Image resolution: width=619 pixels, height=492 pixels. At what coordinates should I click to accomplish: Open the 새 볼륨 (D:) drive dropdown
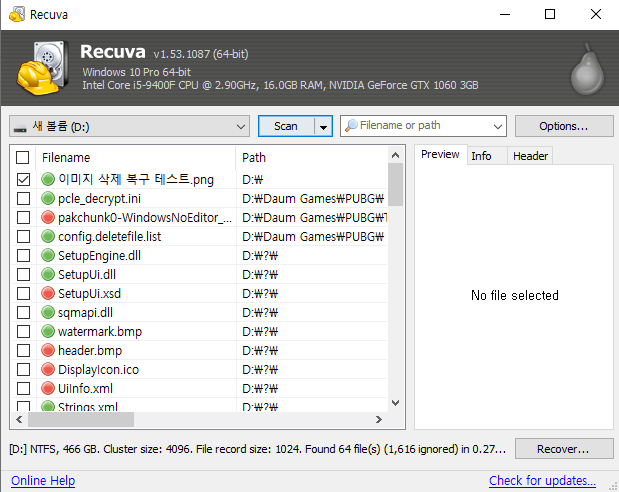pyautogui.click(x=129, y=126)
